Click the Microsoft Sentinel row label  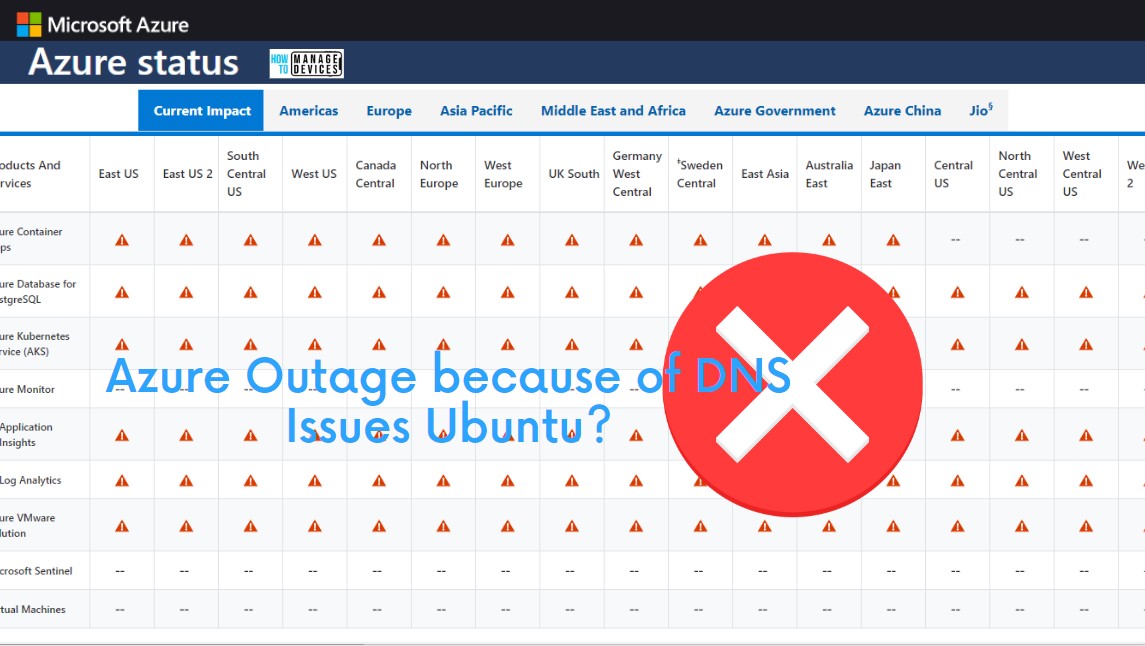[37, 571]
